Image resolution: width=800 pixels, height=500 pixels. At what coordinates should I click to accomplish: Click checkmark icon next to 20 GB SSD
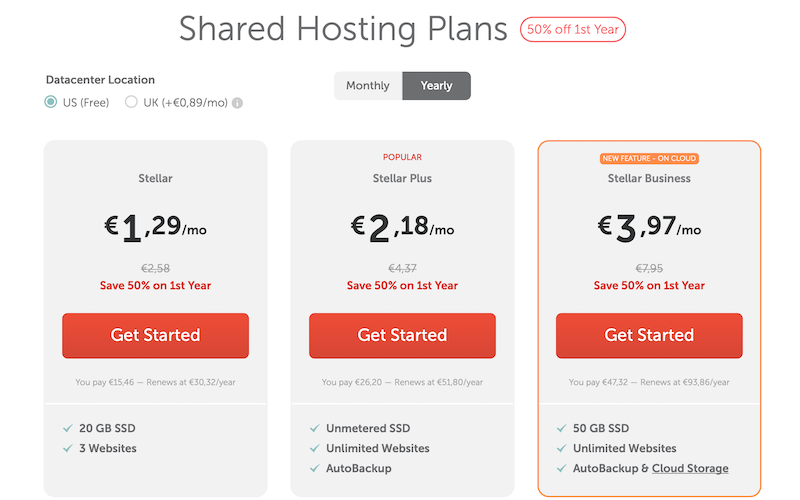66,428
